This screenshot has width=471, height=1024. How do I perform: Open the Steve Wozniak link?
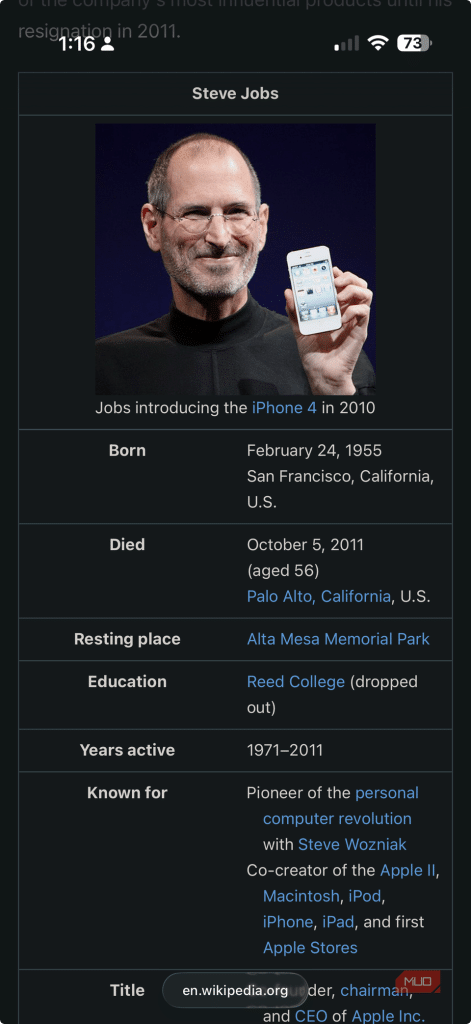pyautogui.click(x=352, y=844)
